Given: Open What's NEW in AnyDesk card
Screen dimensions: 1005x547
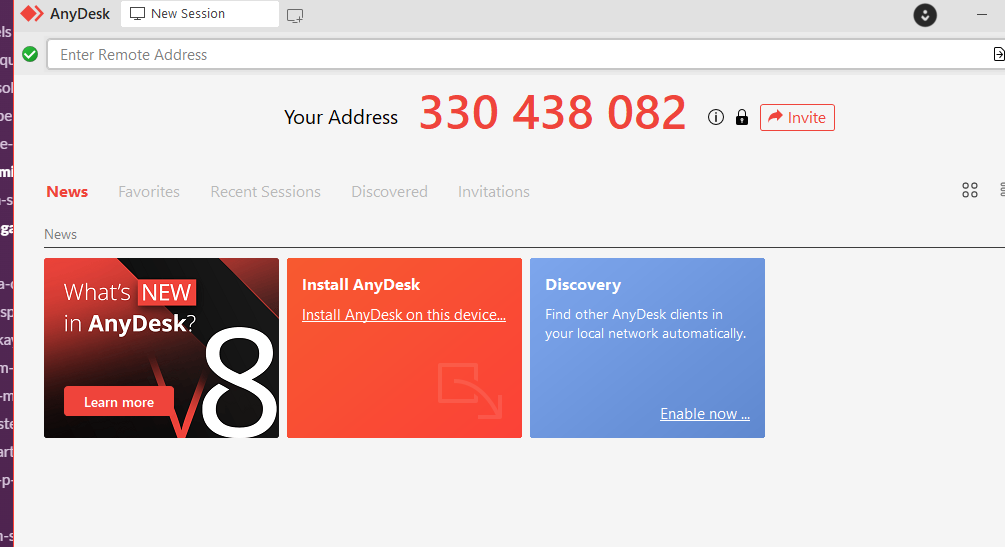Looking at the screenshot, I should pyautogui.click(x=162, y=348).
